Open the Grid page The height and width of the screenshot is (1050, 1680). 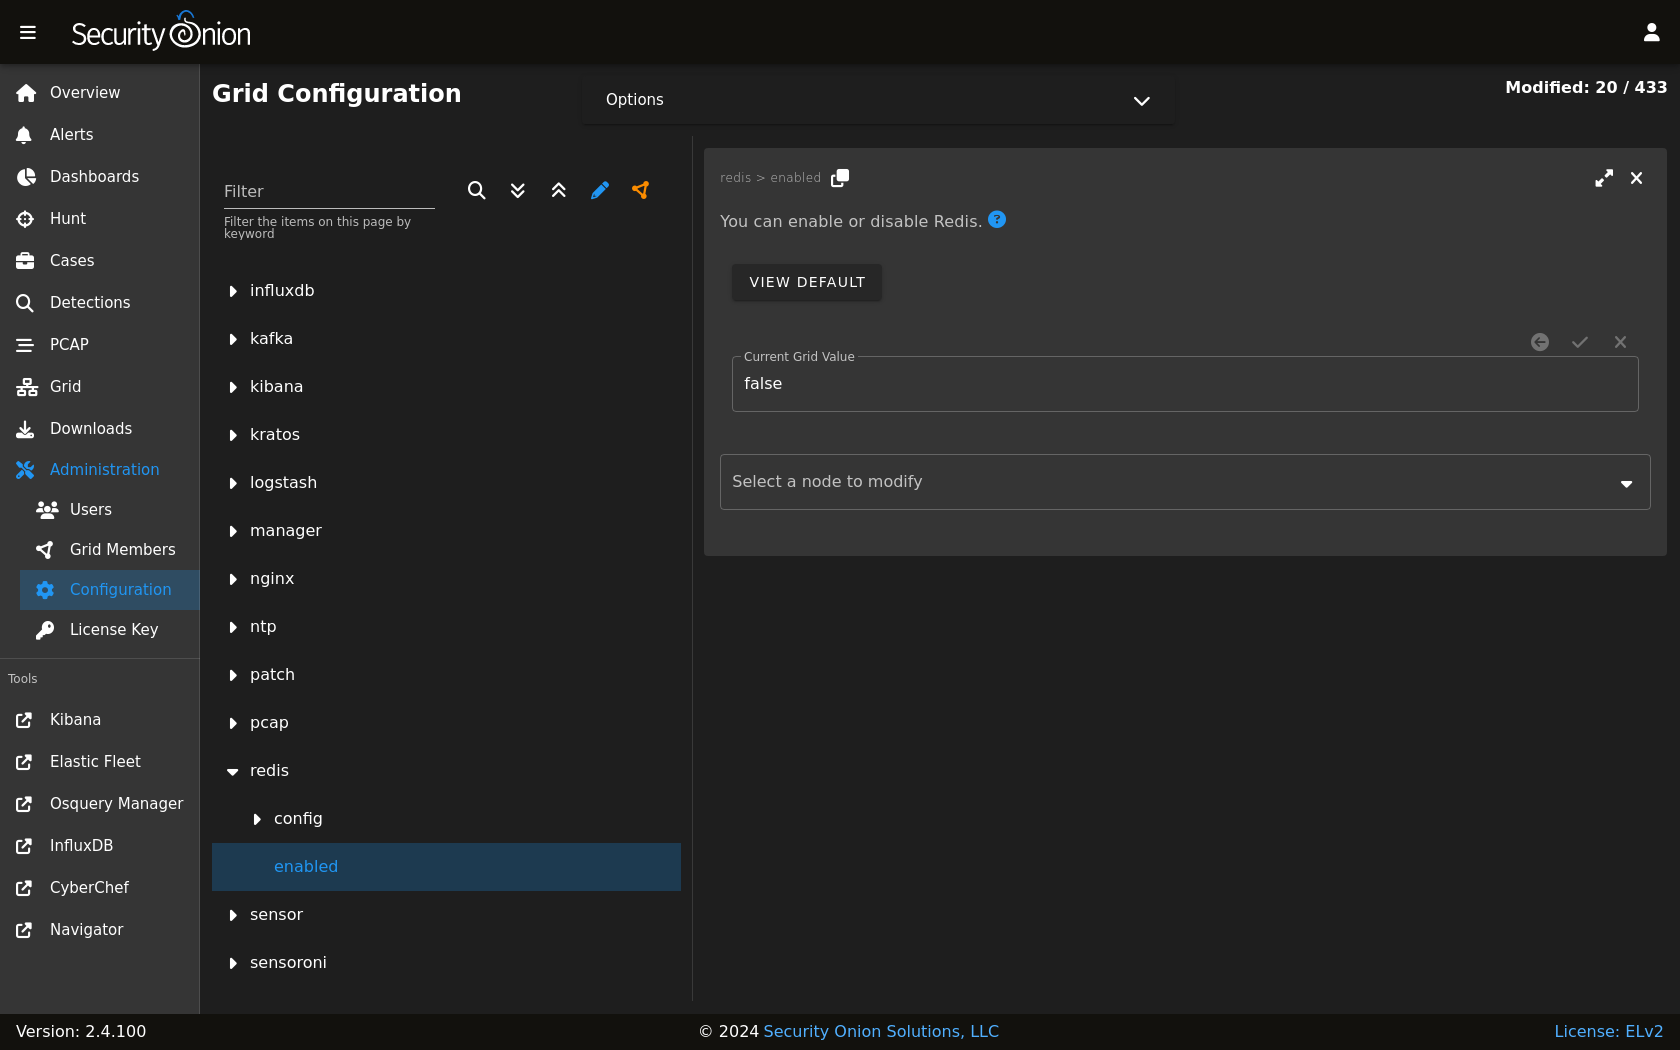[100, 387]
